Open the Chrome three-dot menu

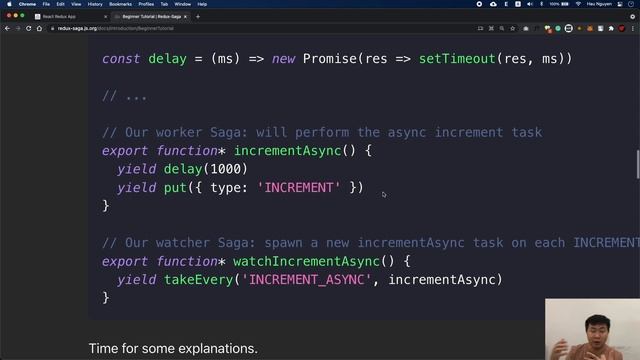633,29
